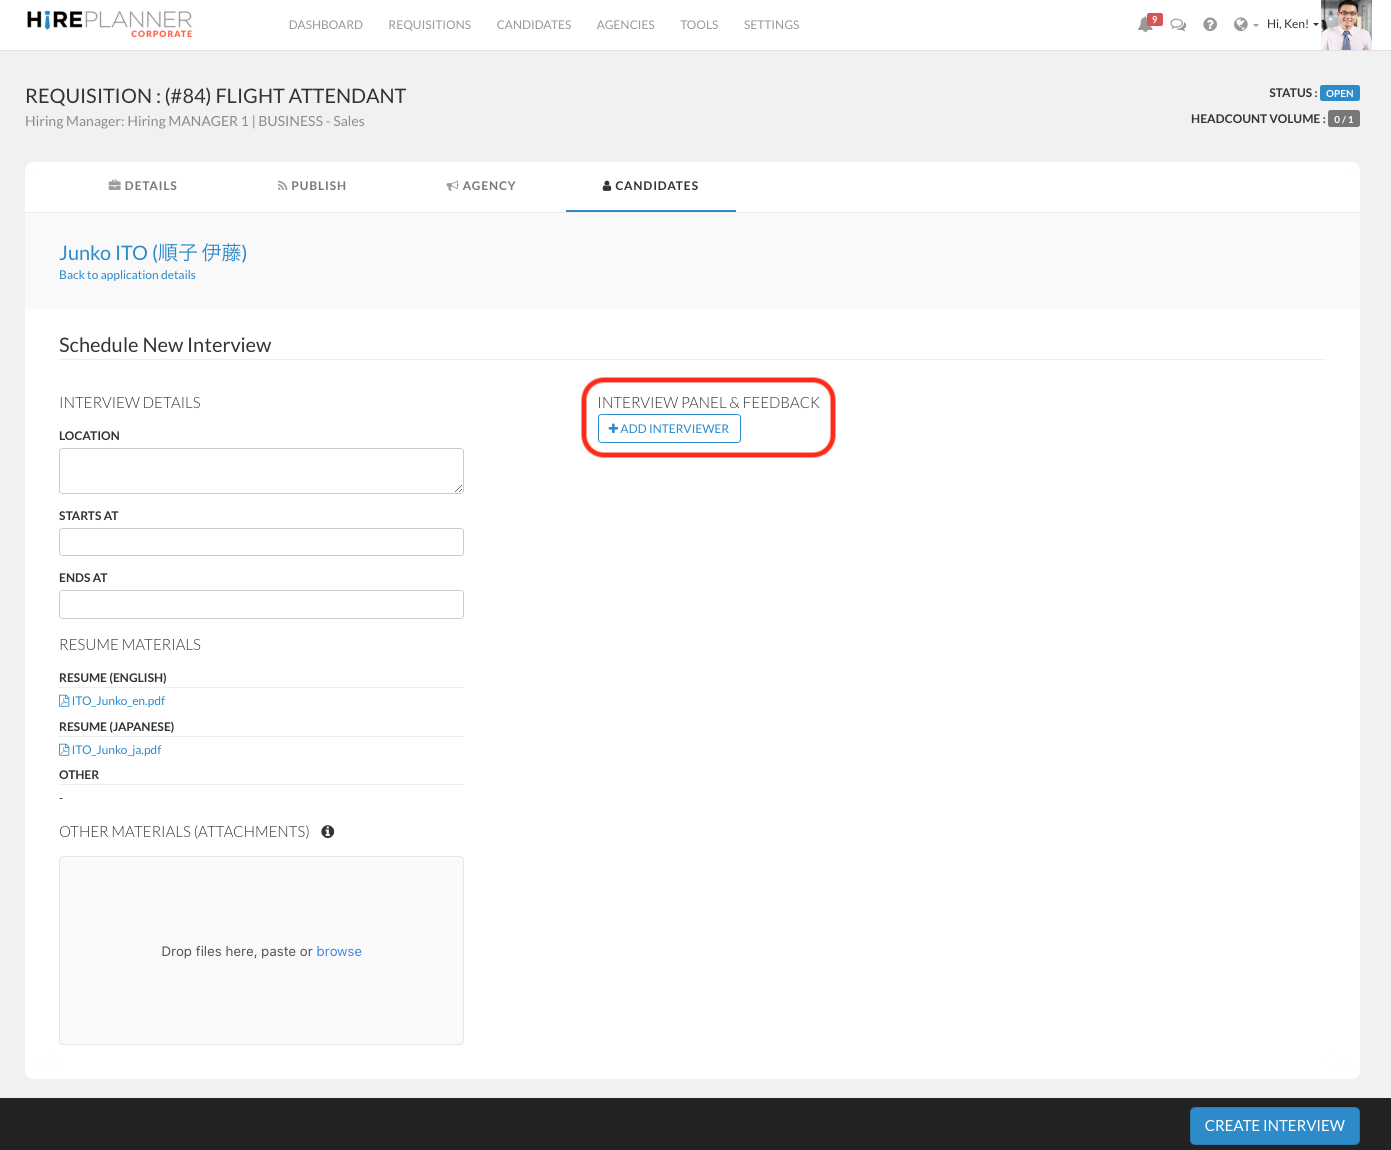The width and height of the screenshot is (1391, 1150).
Task: Click the info icon beside Other Materials
Action: click(x=328, y=832)
